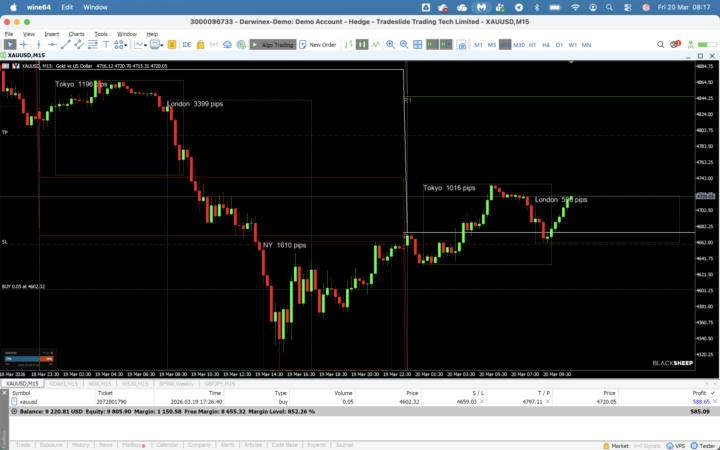Open the Market shopping bag icon

pos(200,45)
